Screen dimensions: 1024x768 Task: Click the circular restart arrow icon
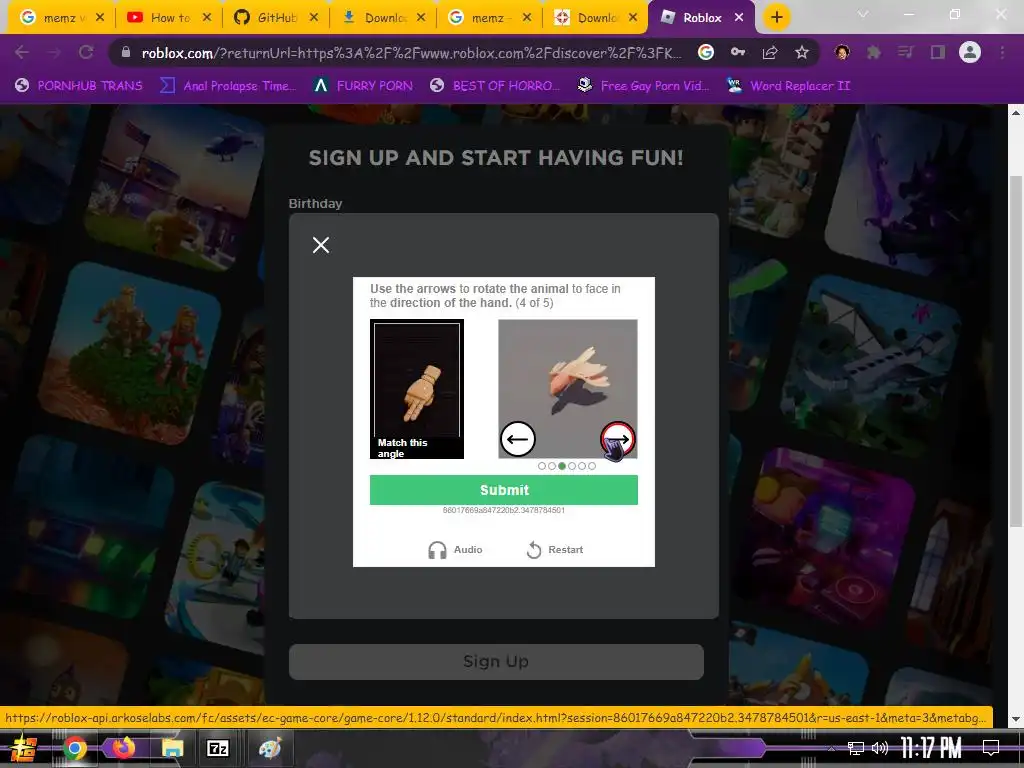point(534,550)
